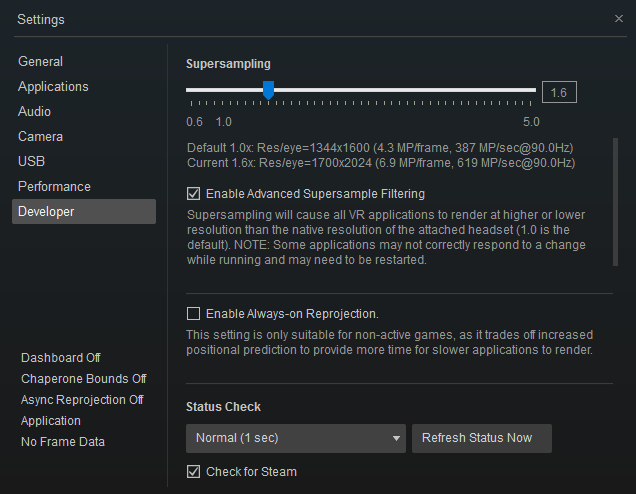Image resolution: width=636 pixels, height=494 pixels.
Task: Click Async Reprojection Off status text
Action: 82,400
